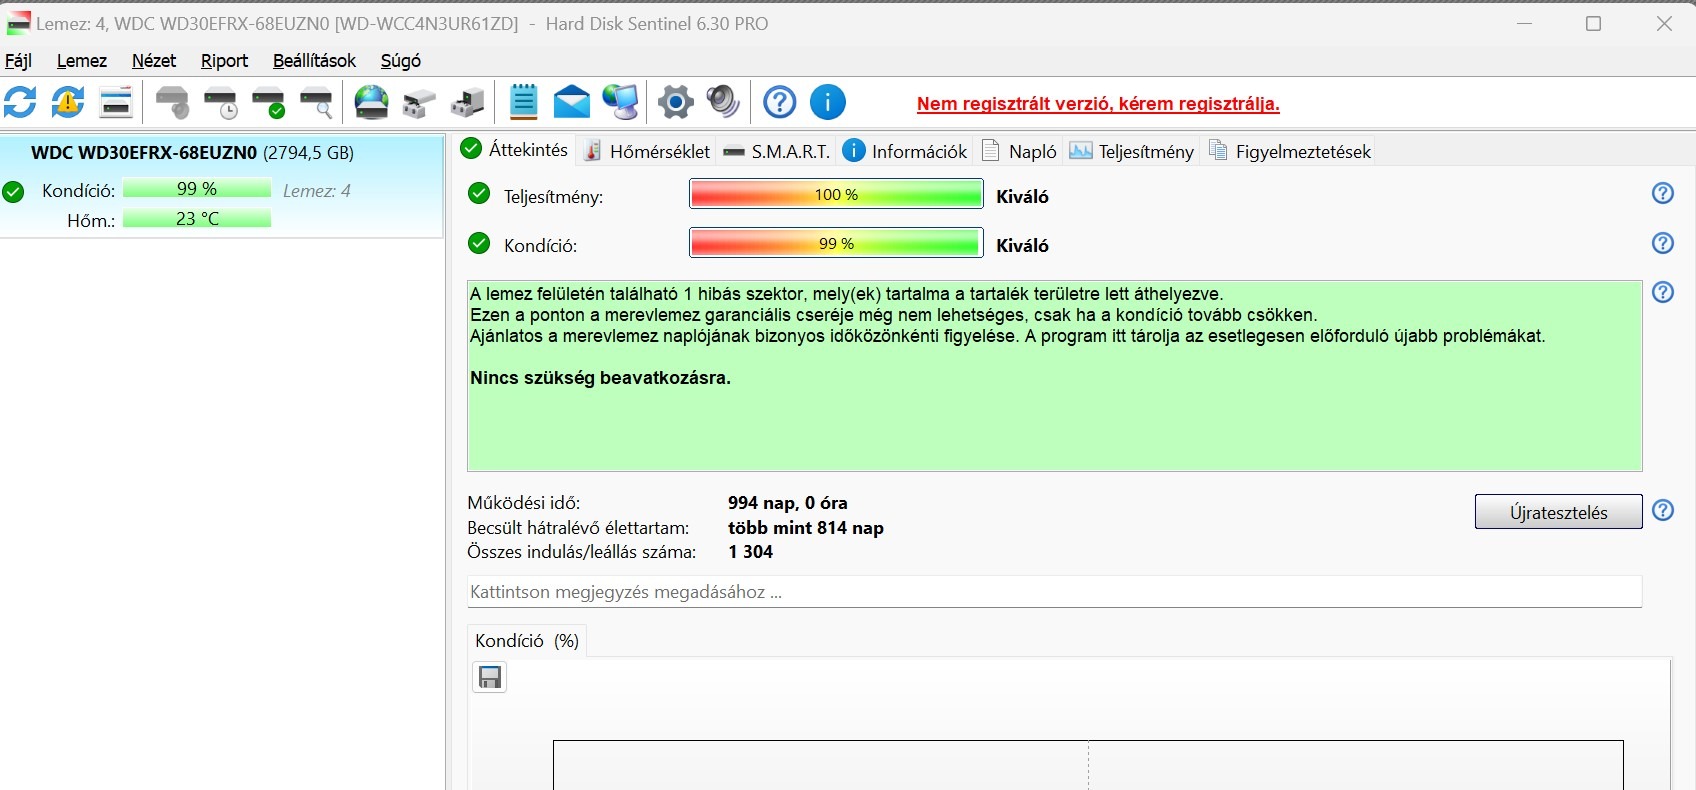Viewport: 1696px width, 790px height.
Task: Click the Teljesítmény 100 % gradient bar
Action: pyautogui.click(x=836, y=194)
